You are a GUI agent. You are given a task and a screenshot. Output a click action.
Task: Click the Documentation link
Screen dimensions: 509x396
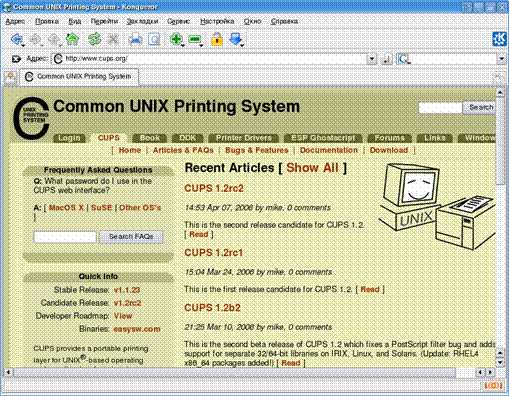329,150
